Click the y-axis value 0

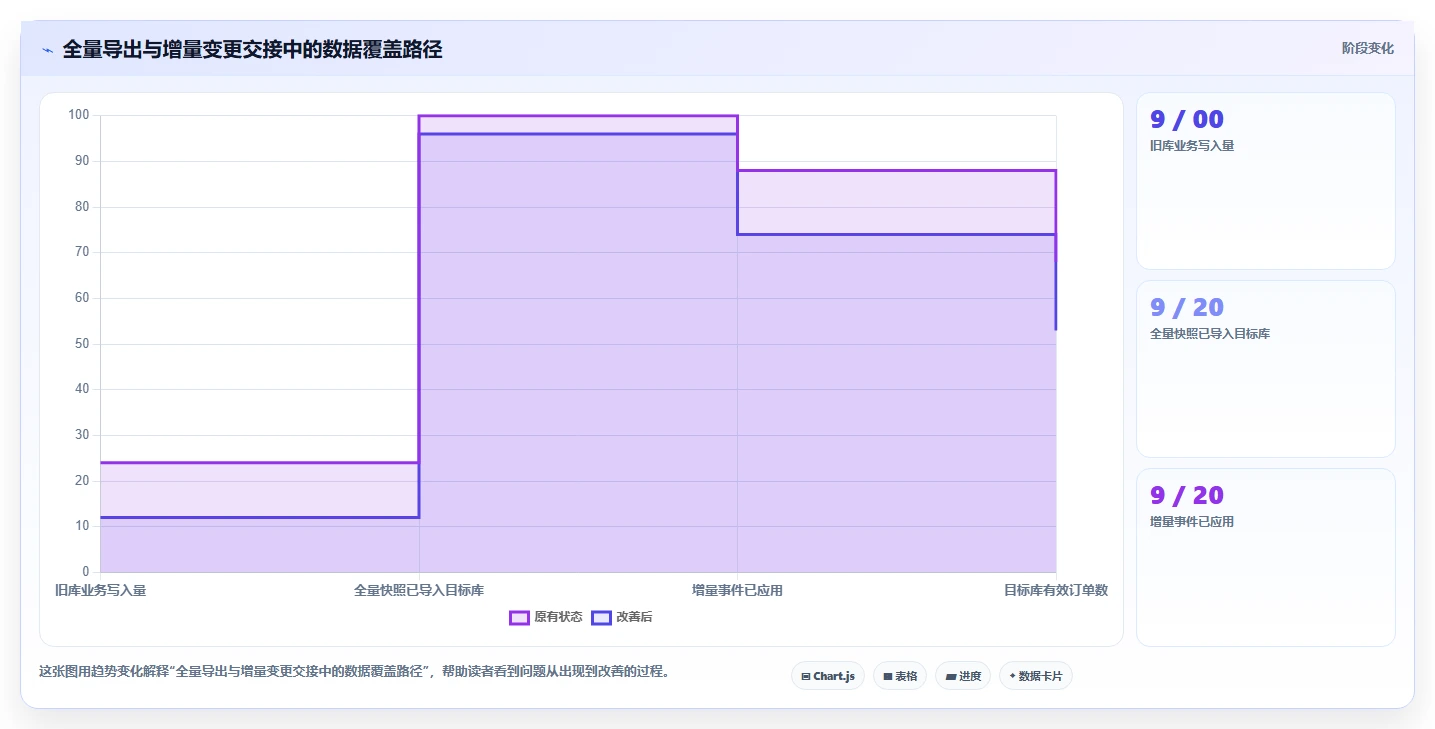point(86,571)
